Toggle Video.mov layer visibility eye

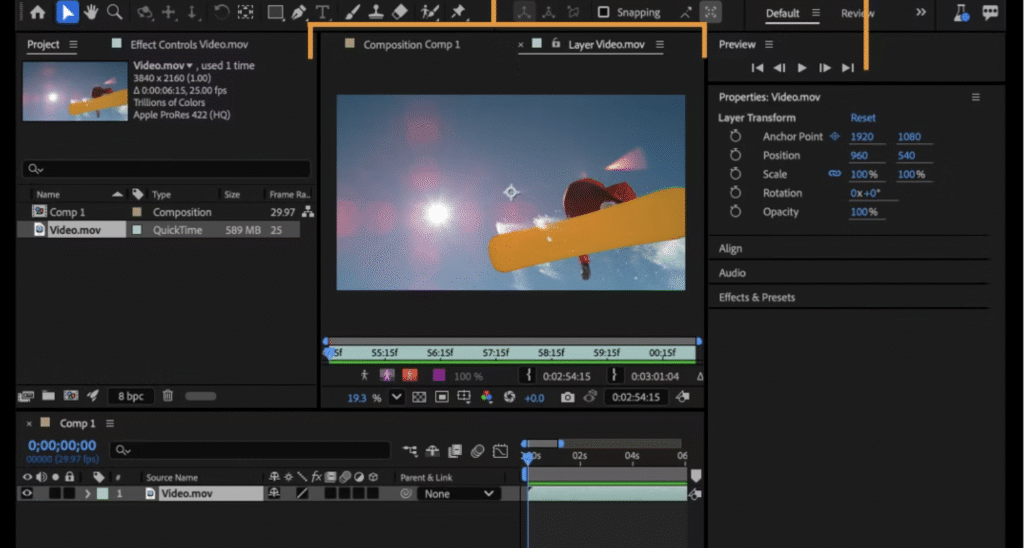tap(27, 493)
